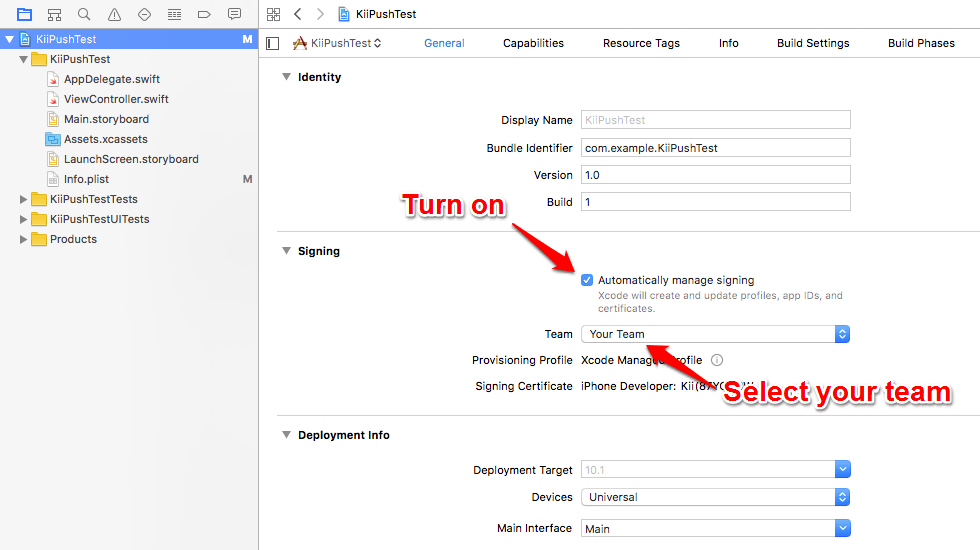The width and height of the screenshot is (980, 550).
Task: Switch to the Resource Tags tab
Action: coord(641,43)
